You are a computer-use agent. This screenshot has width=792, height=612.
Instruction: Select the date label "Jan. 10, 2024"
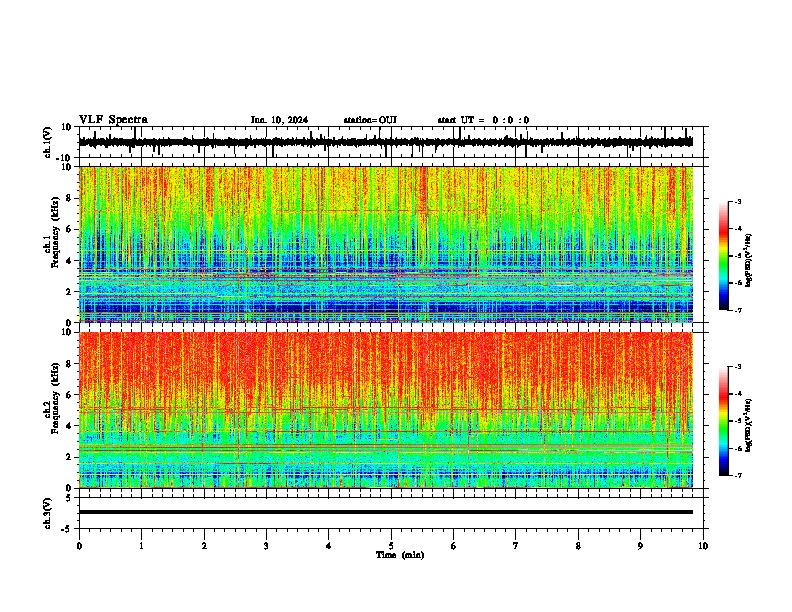[279, 120]
